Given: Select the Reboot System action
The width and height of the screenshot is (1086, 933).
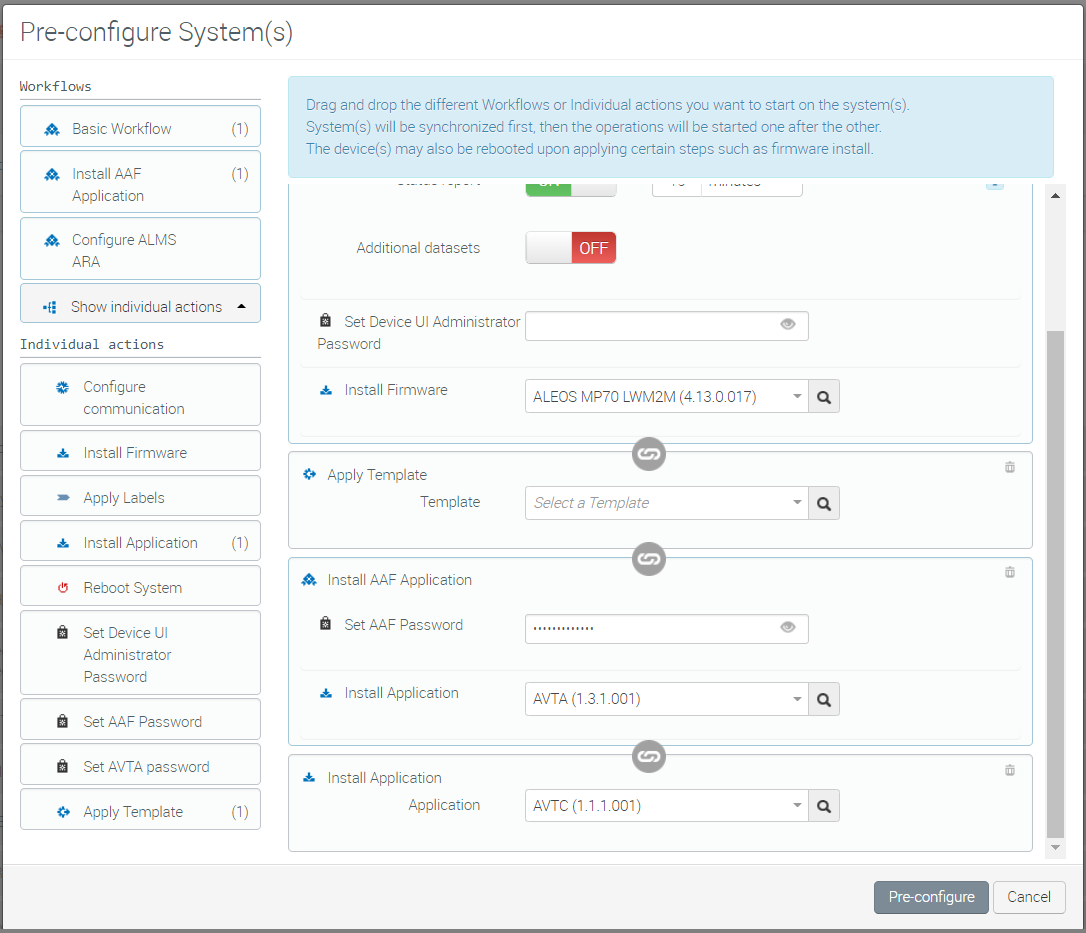Looking at the screenshot, I should [140, 588].
